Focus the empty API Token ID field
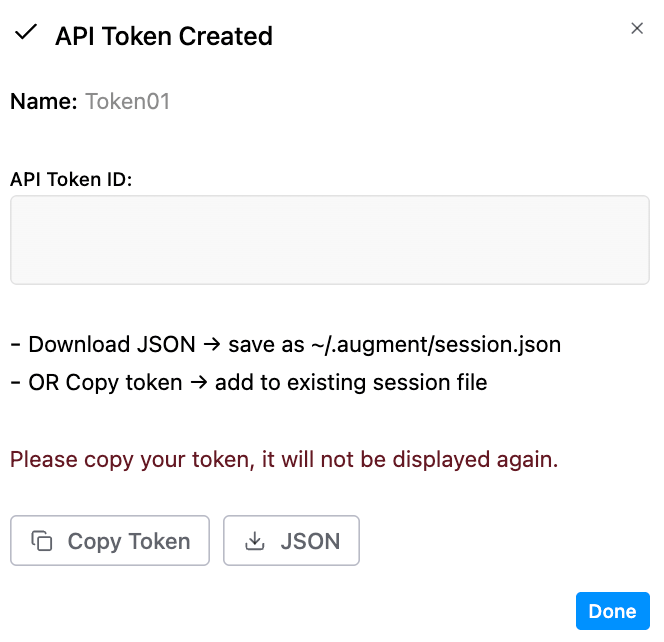664x642 pixels. pos(330,240)
